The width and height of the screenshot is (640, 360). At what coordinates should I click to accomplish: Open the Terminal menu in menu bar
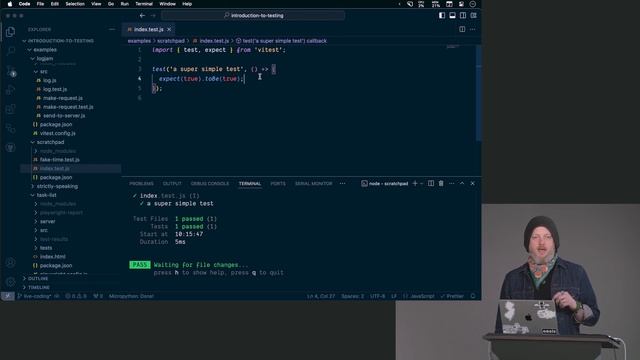(x=144, y=4)
